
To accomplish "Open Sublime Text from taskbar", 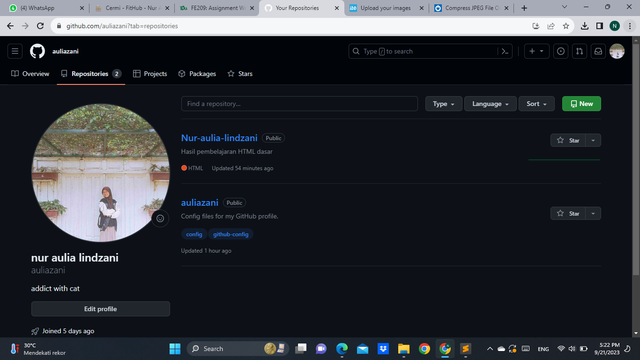I will (x=465, y=349).
